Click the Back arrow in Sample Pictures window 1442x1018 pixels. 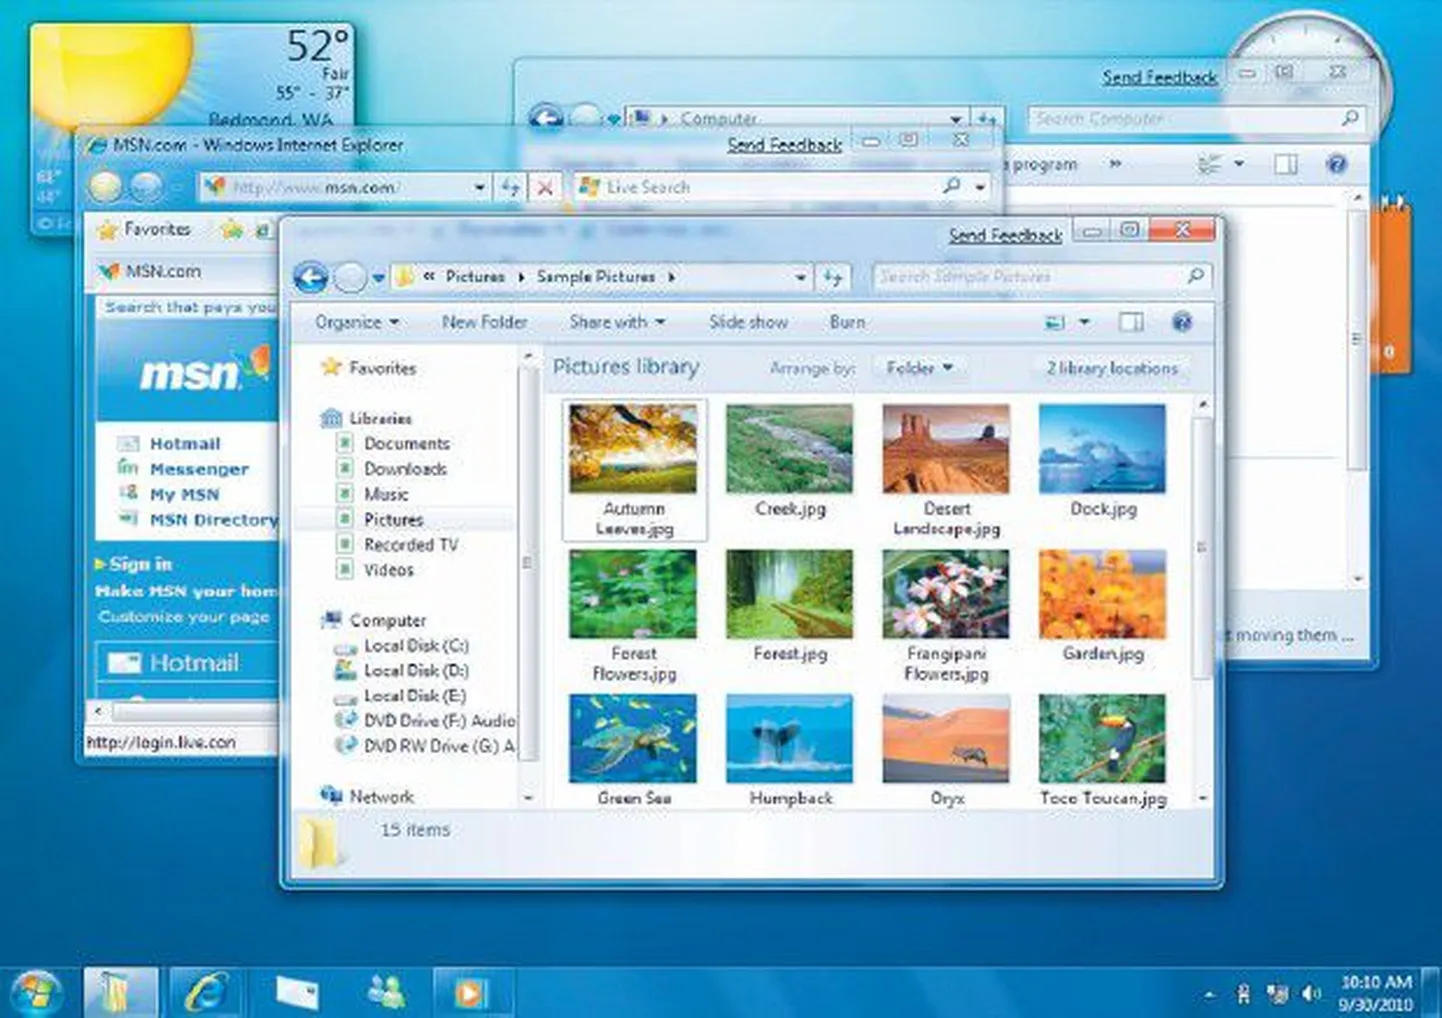tap(311, 277)
